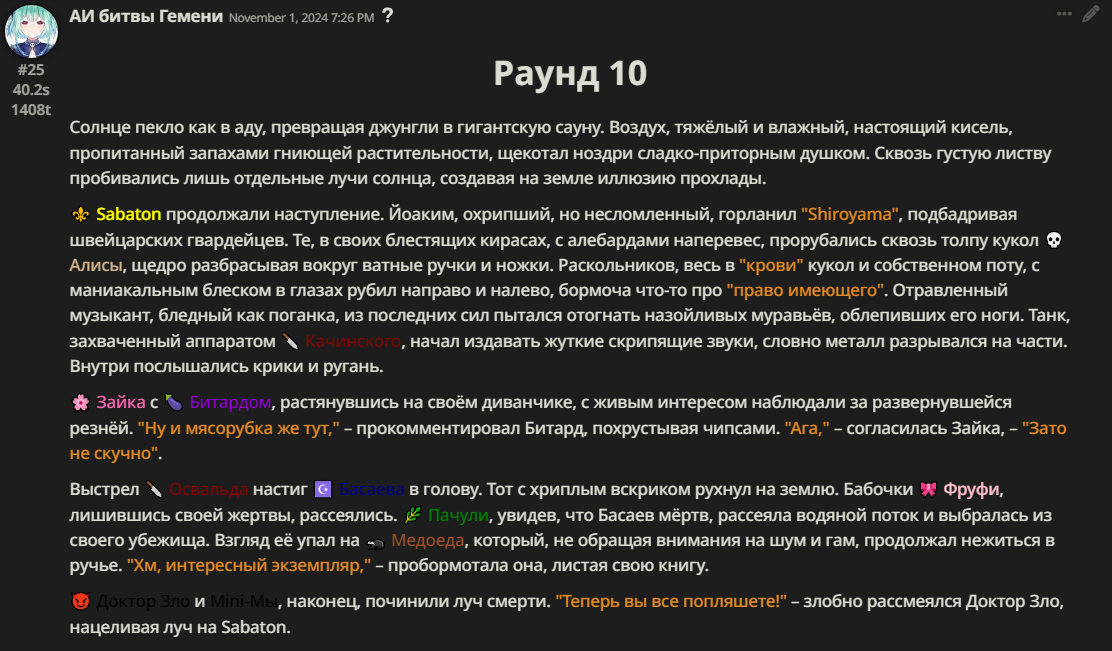
Task: Click the knife emoji before Освальда
Action: 154,489
